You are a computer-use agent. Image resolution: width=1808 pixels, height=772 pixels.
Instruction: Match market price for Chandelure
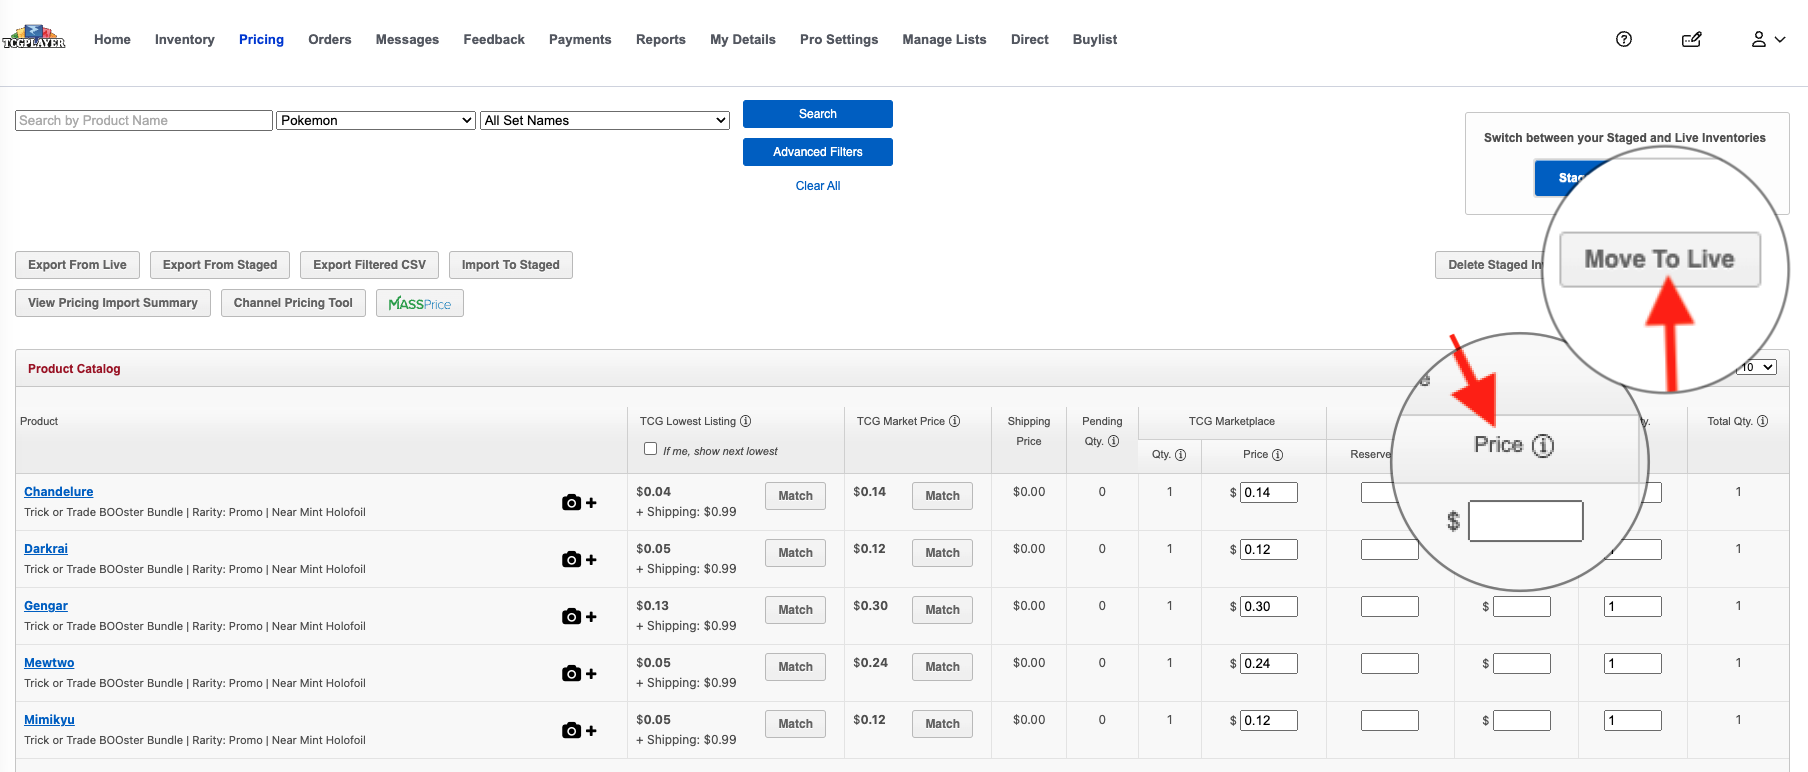[x=942, y=496]
